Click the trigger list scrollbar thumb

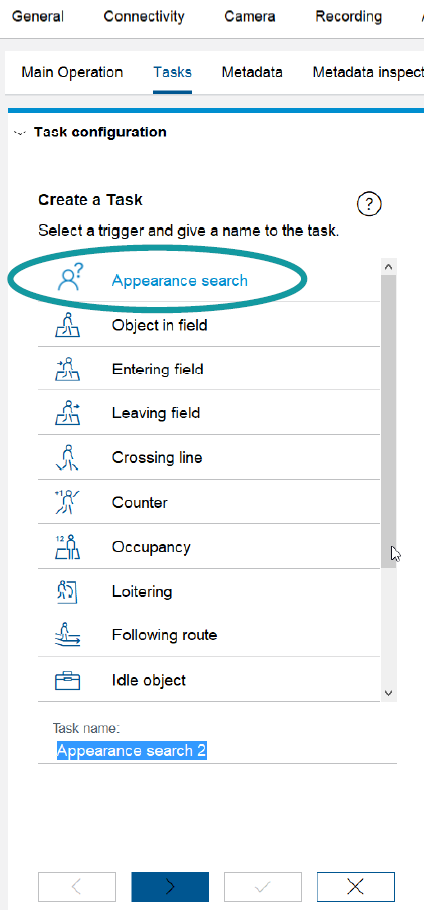pyautogui.click(x=389, y=421)
